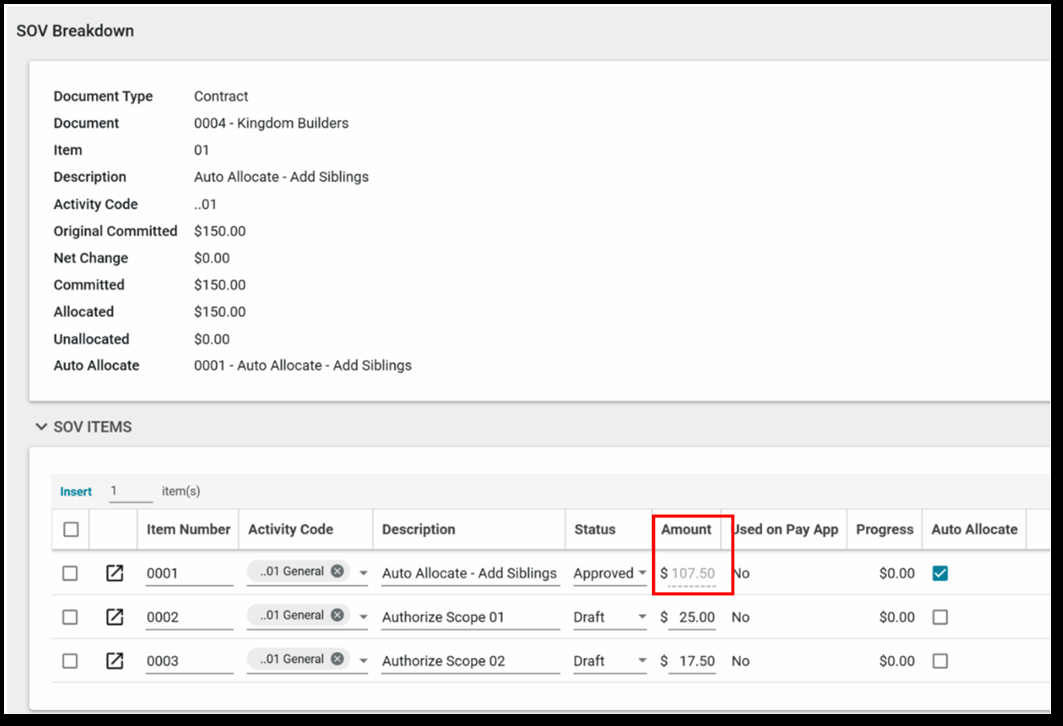The width and height of the screenshot is (1063, 726).
Task: Clear activity code chip on row 0003
Action: 338,660
